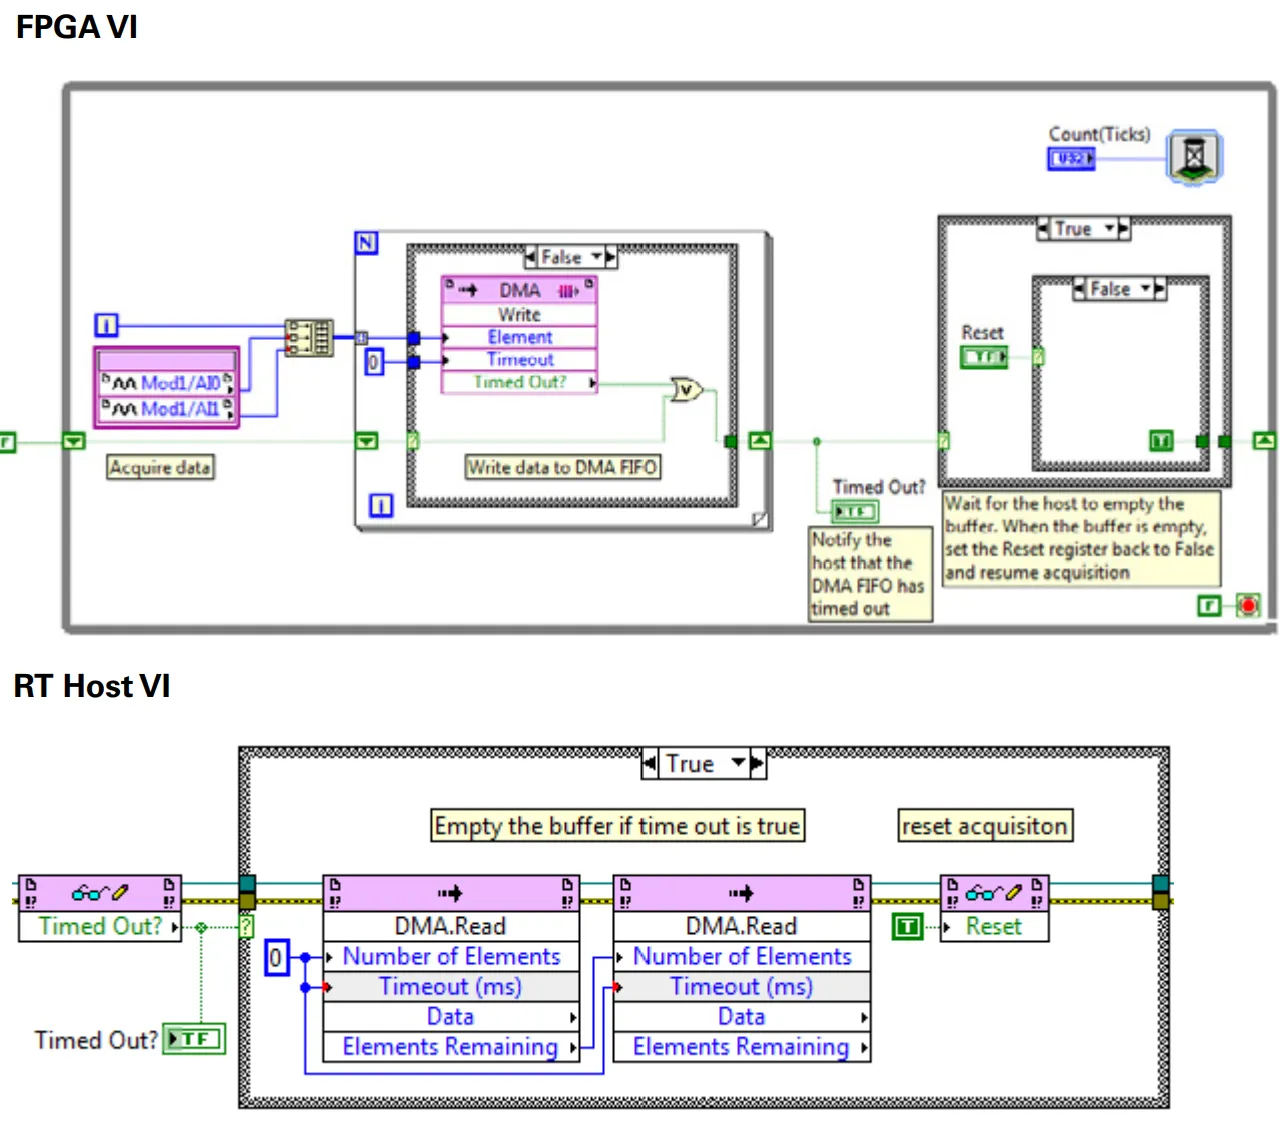Click the Read/Write Control node header above Reset
Screen dimensions: 1286x1126
pos(995,892)
